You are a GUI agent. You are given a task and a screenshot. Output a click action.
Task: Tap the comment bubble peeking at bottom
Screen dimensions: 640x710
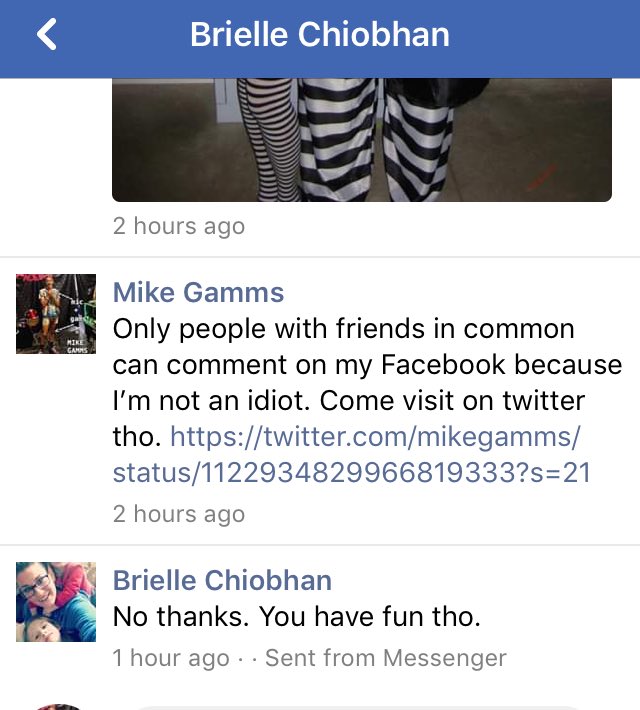click(x=358, y=707)
